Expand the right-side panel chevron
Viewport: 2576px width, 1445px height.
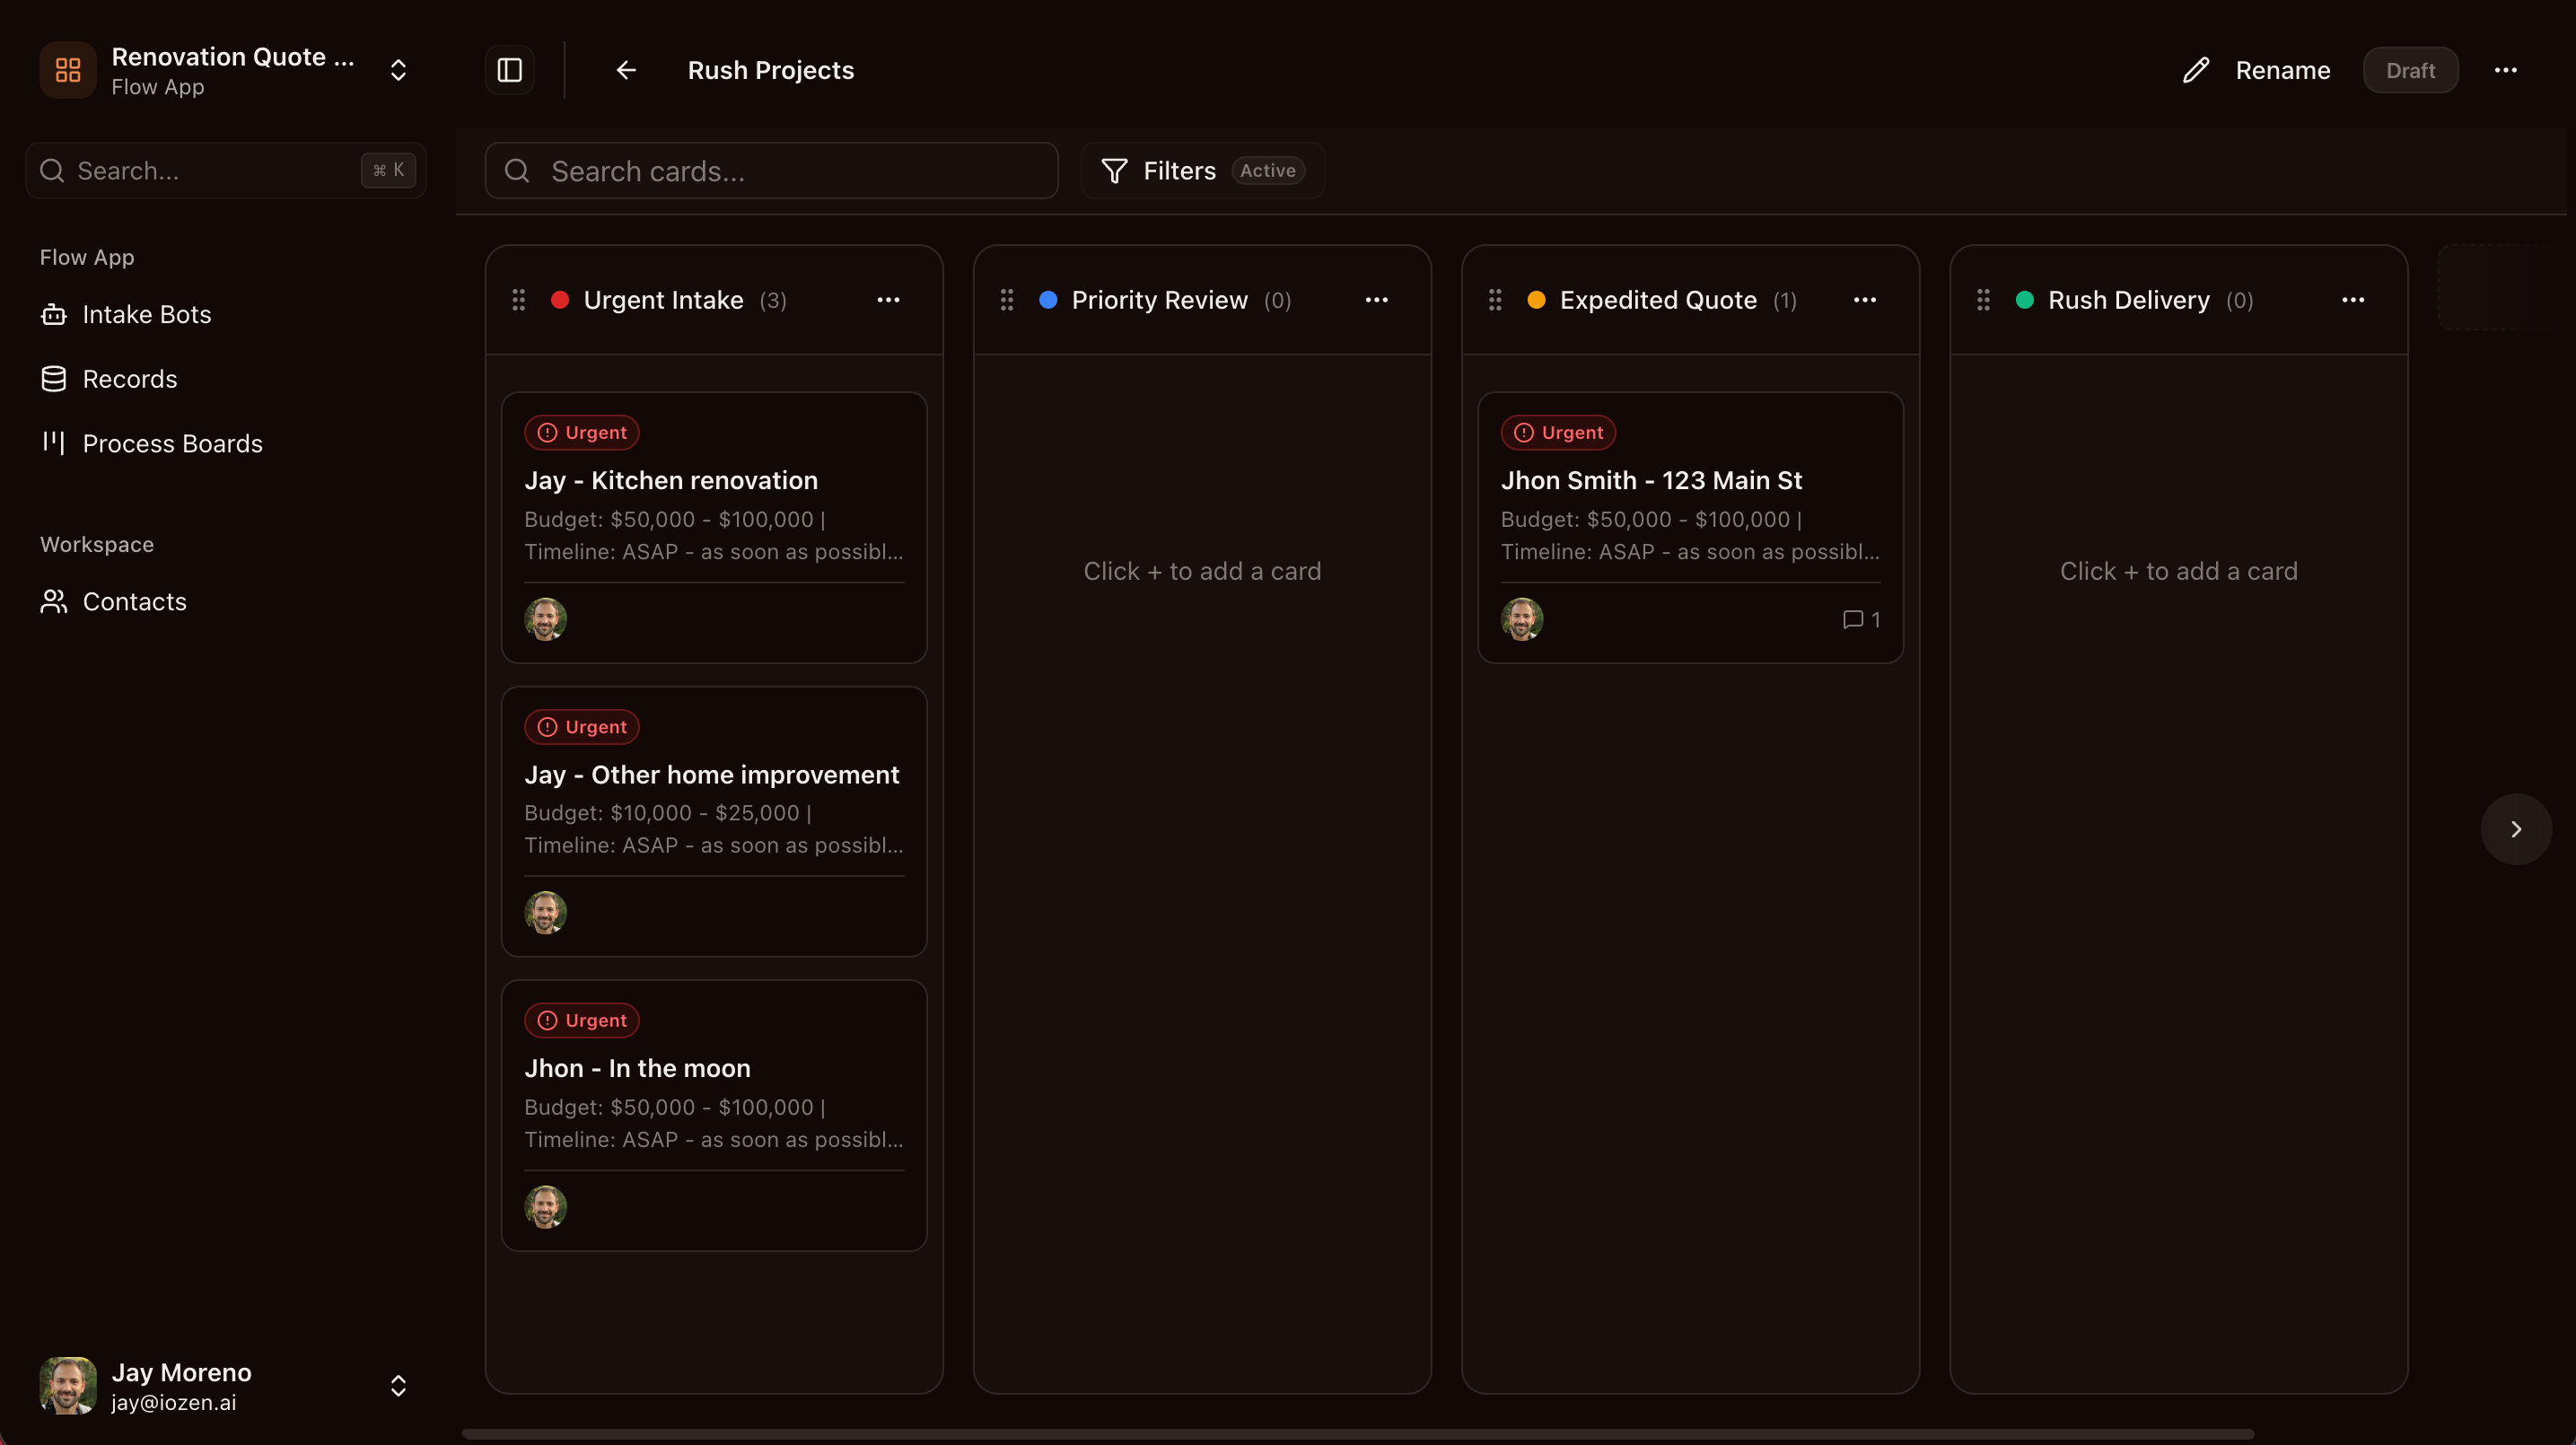(2515, 828)
